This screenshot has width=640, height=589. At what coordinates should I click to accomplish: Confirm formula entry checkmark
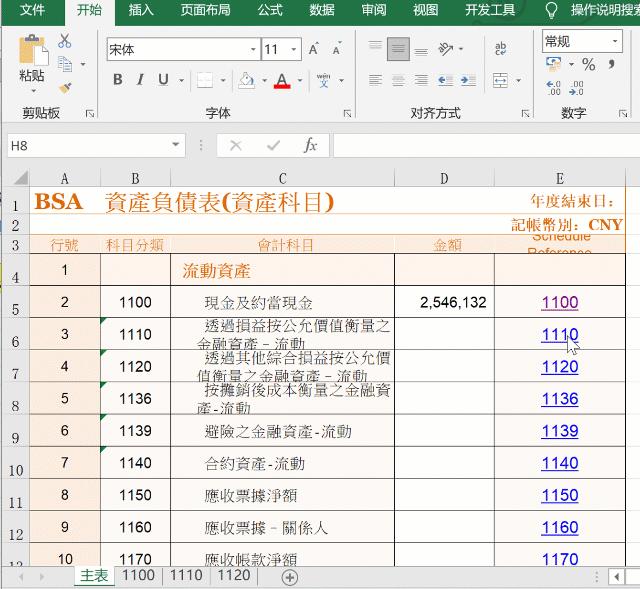pos(273,145)
